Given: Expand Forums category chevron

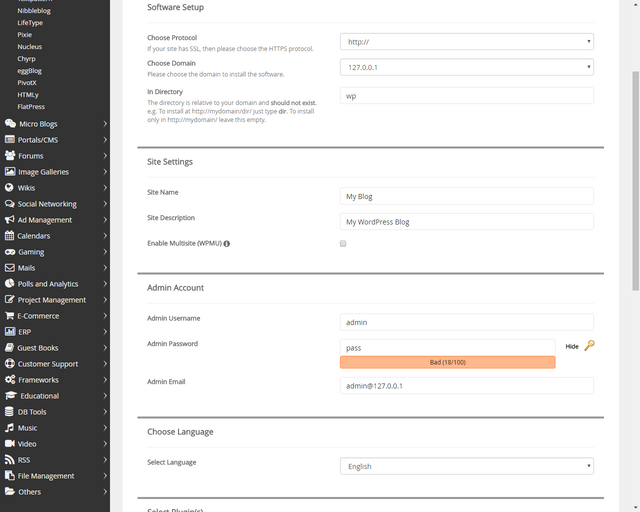Looking at the screenshot, I should click(105, 156).
